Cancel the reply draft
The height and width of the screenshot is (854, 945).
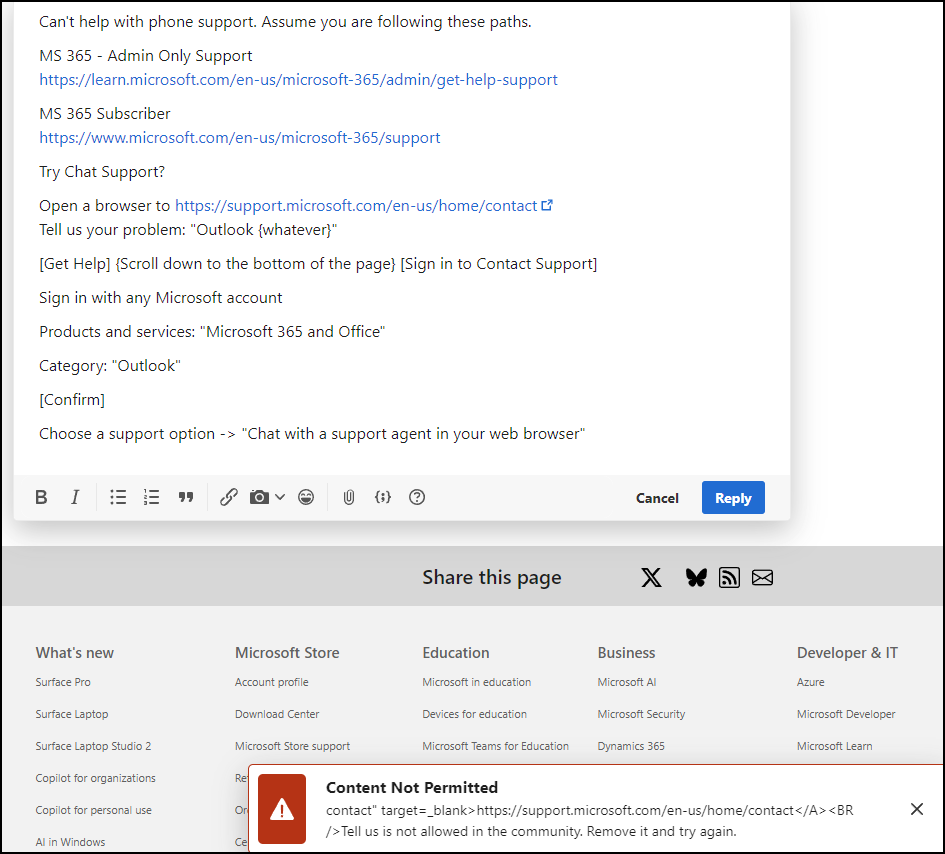657,498
